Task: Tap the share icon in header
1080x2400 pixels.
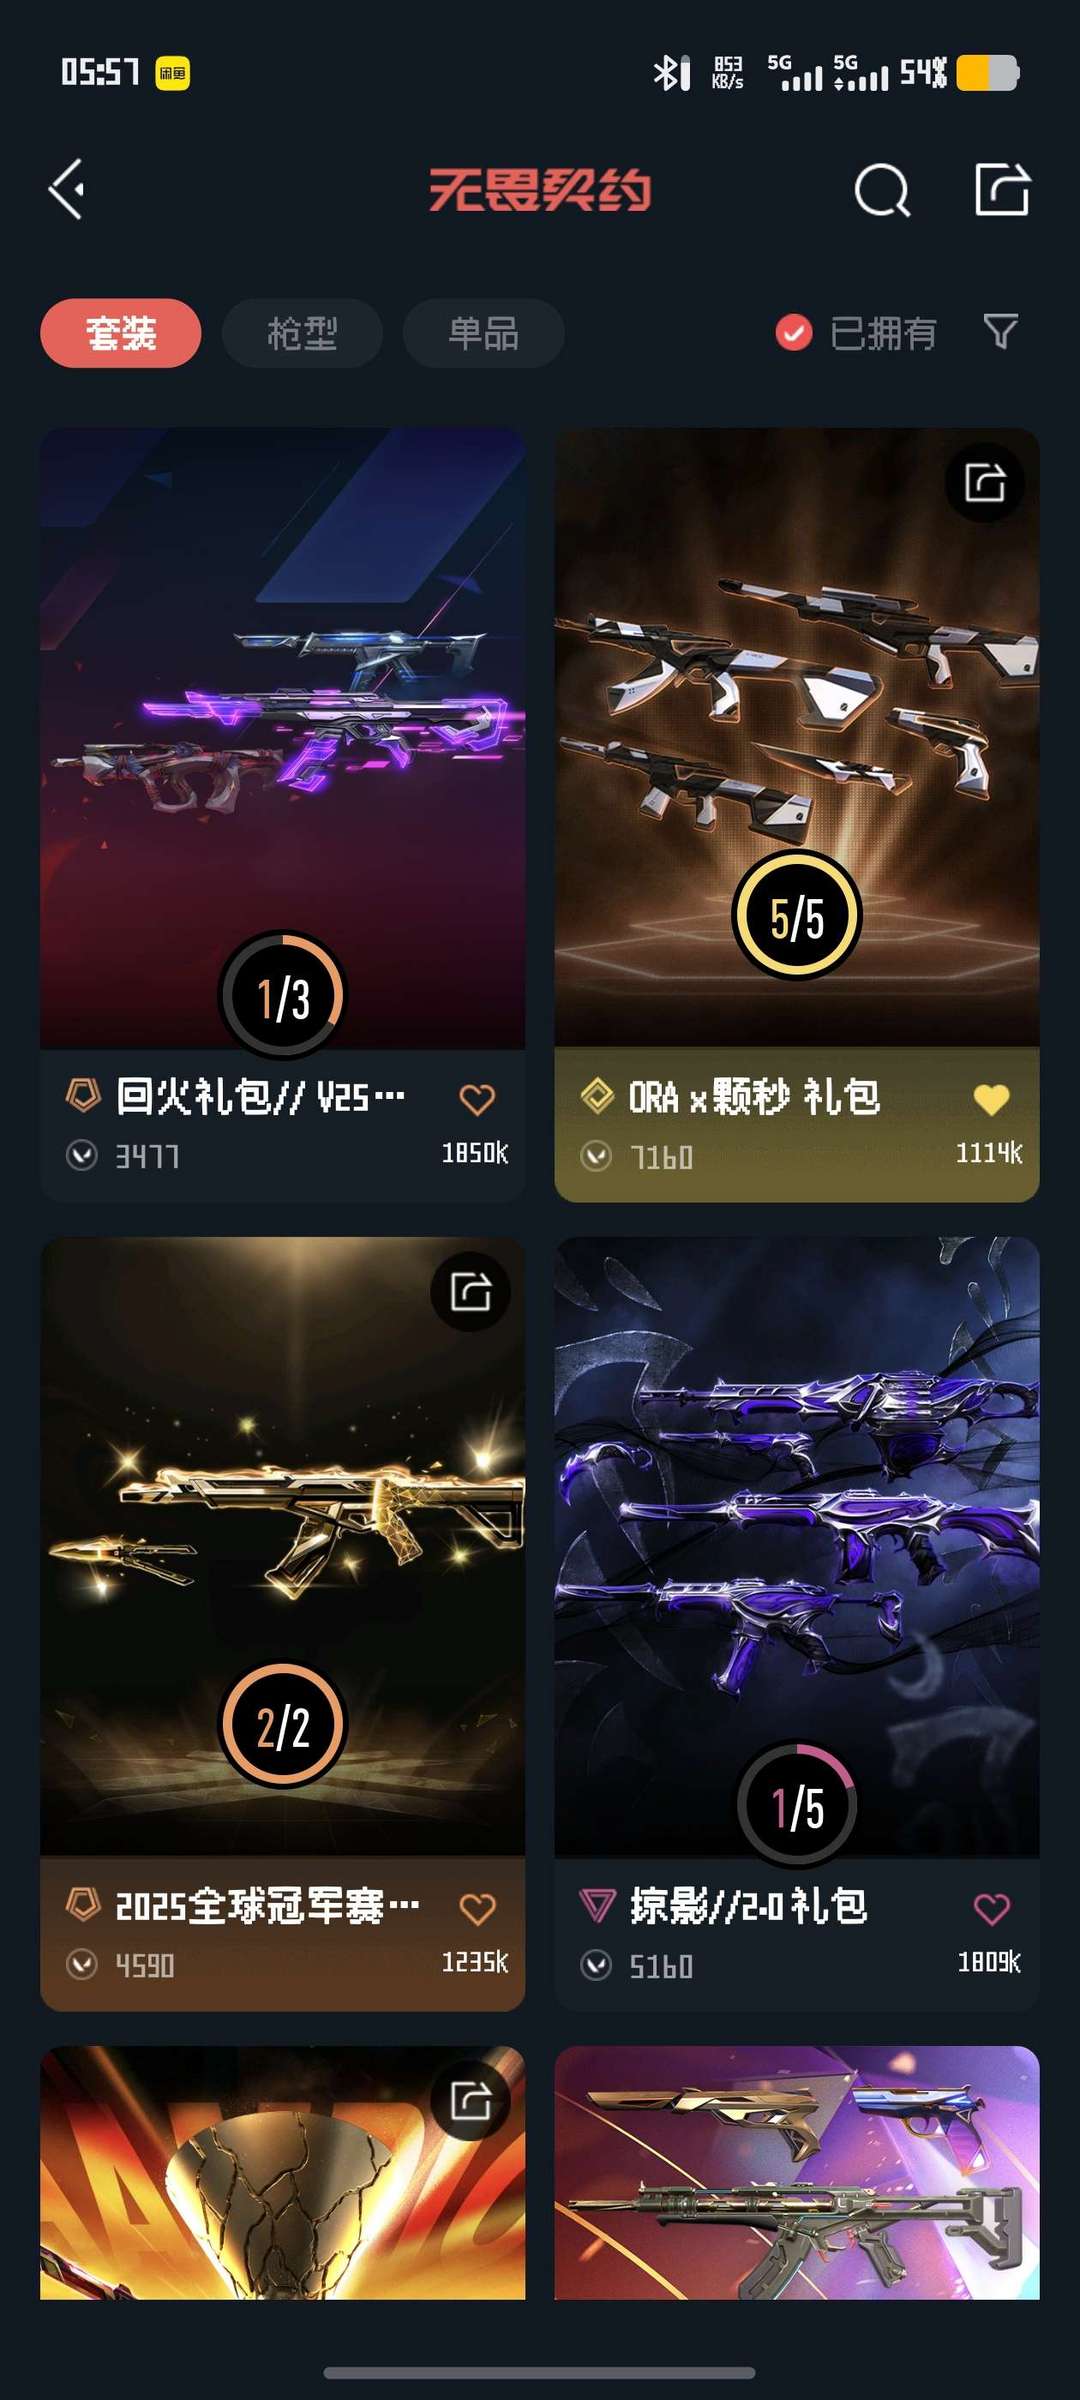Action: [x=1002, y=189]
